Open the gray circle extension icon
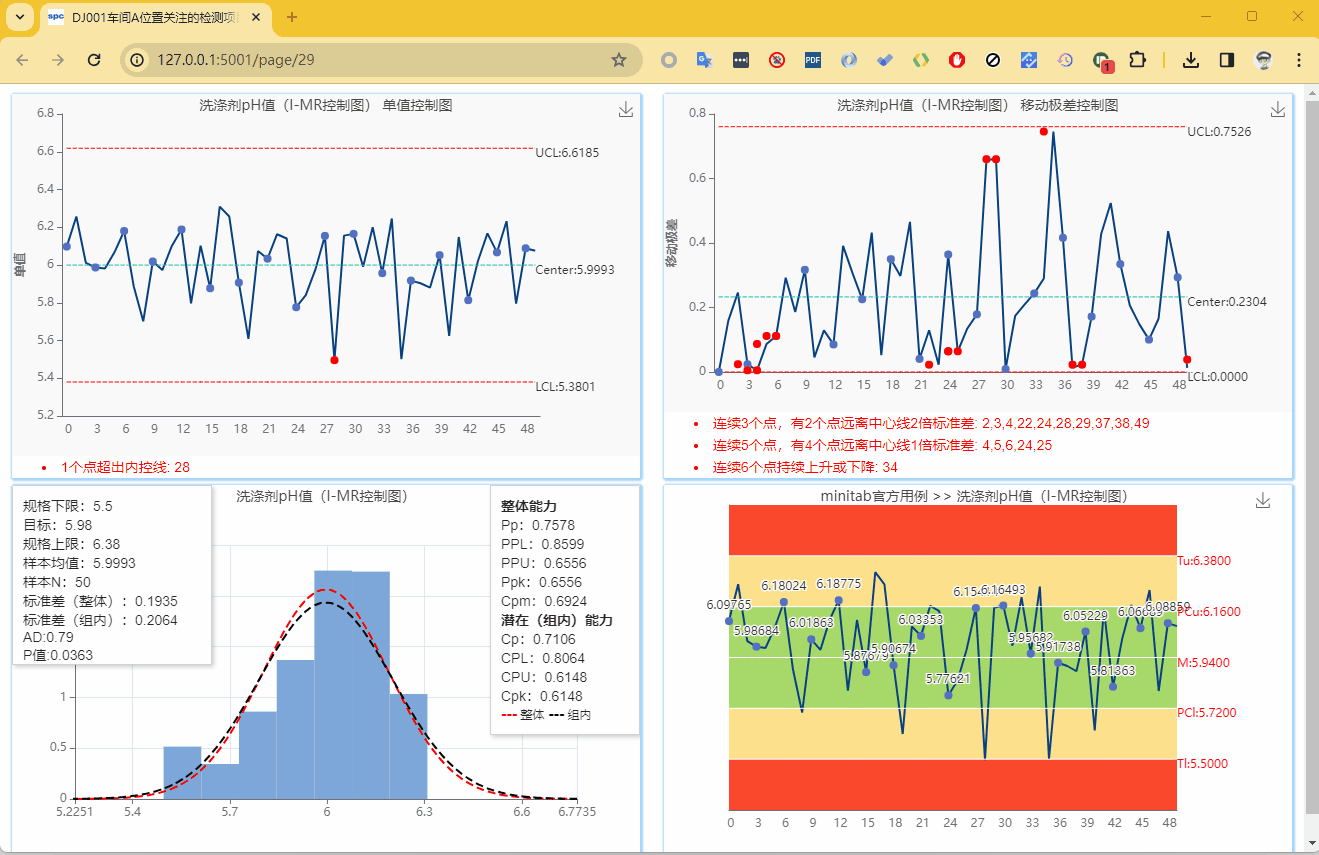The image size is (1319, 855). [669, 60]
